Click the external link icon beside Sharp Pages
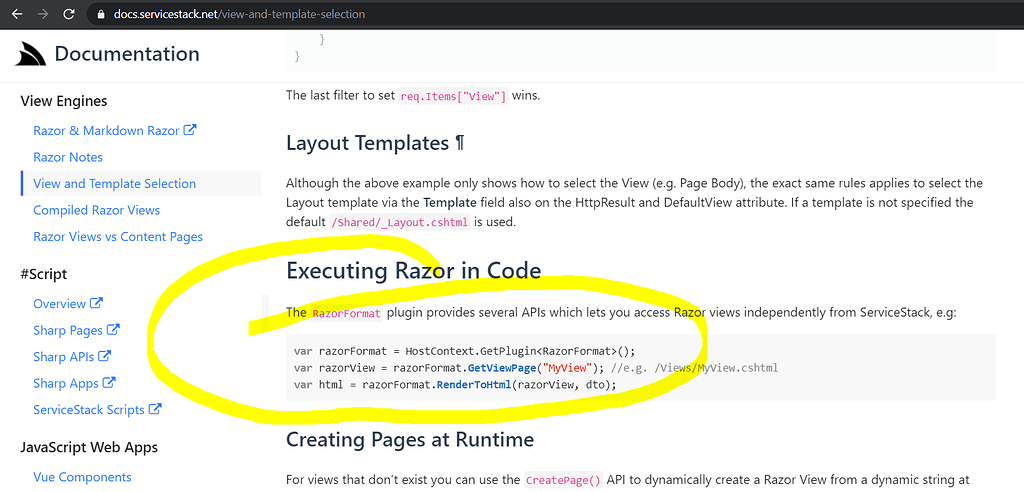1024x492 pixels. pos(113,330)
